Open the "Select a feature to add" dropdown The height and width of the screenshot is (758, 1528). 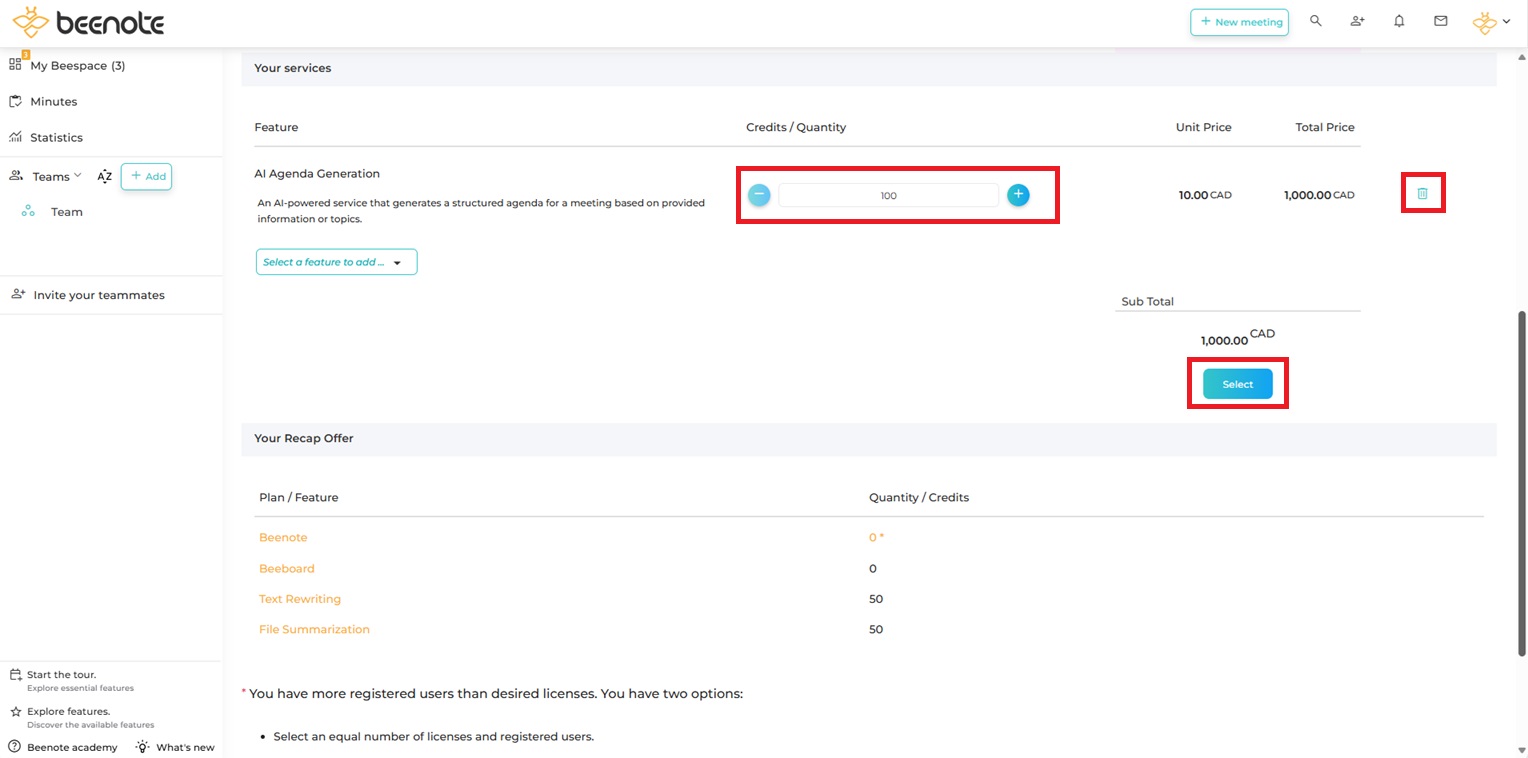point(336,262)
